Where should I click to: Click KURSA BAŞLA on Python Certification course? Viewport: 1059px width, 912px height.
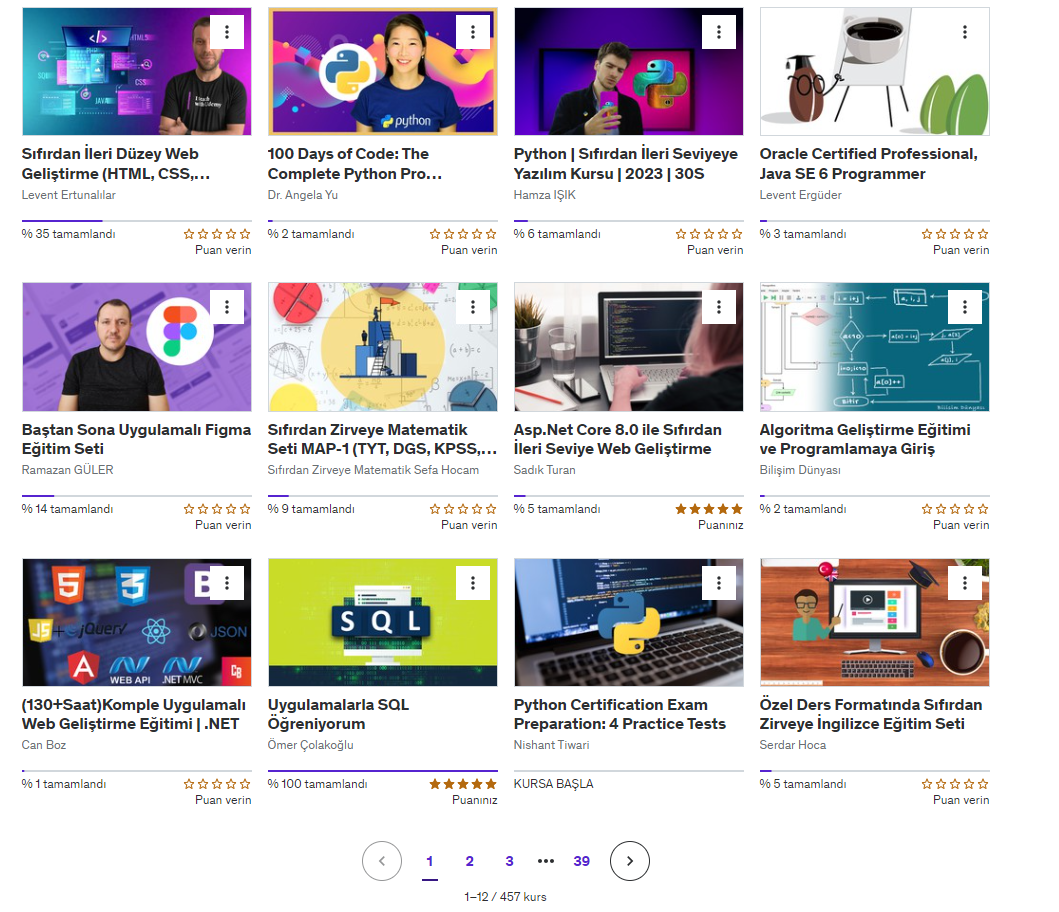[553, 784]
